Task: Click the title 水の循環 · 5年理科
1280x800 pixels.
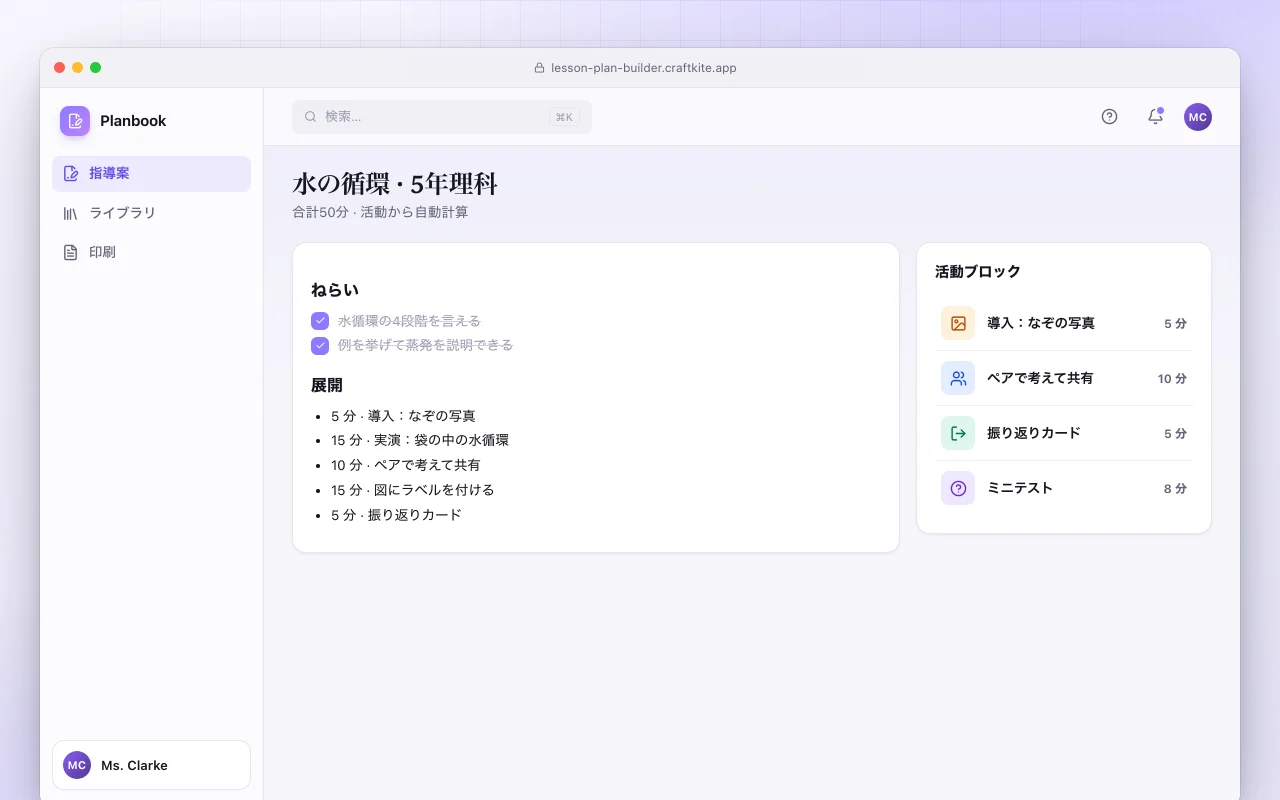Action: [x=395, y=184]
